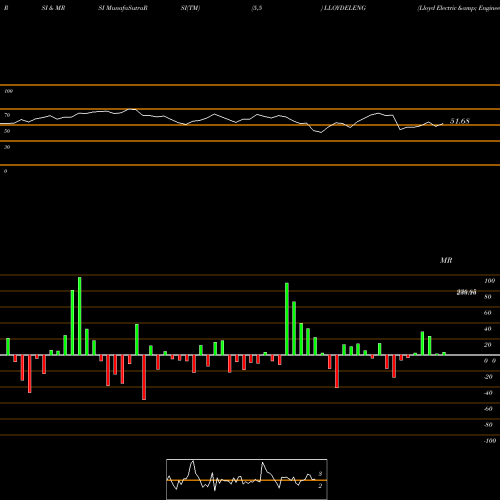Click the 0 label on the RSI axis
Viewport: 500px width, 500px height.
tap(5, 171)
